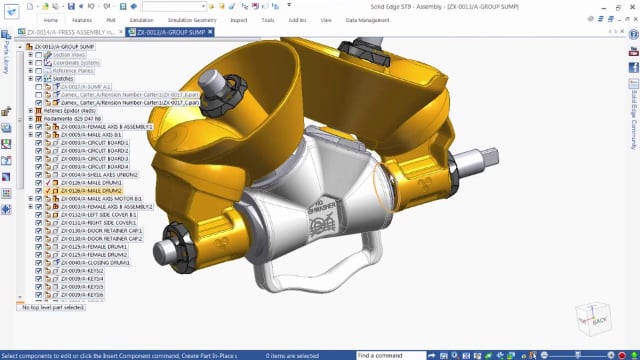Viewport: 640px width, 360px height.
Task: Open the Solid Edge application button
Action: (x=11, y=11)
